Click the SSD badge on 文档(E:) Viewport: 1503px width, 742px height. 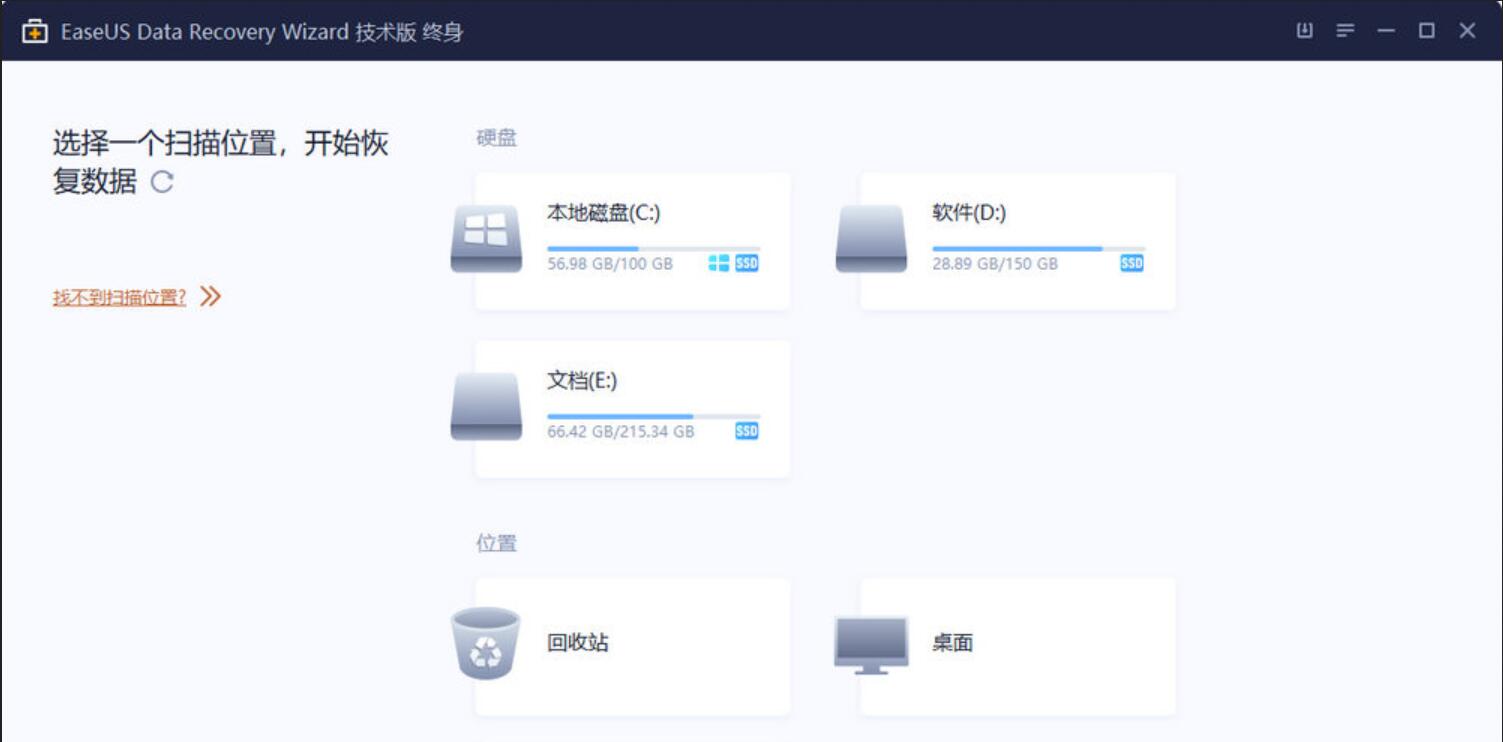[747, 431]
